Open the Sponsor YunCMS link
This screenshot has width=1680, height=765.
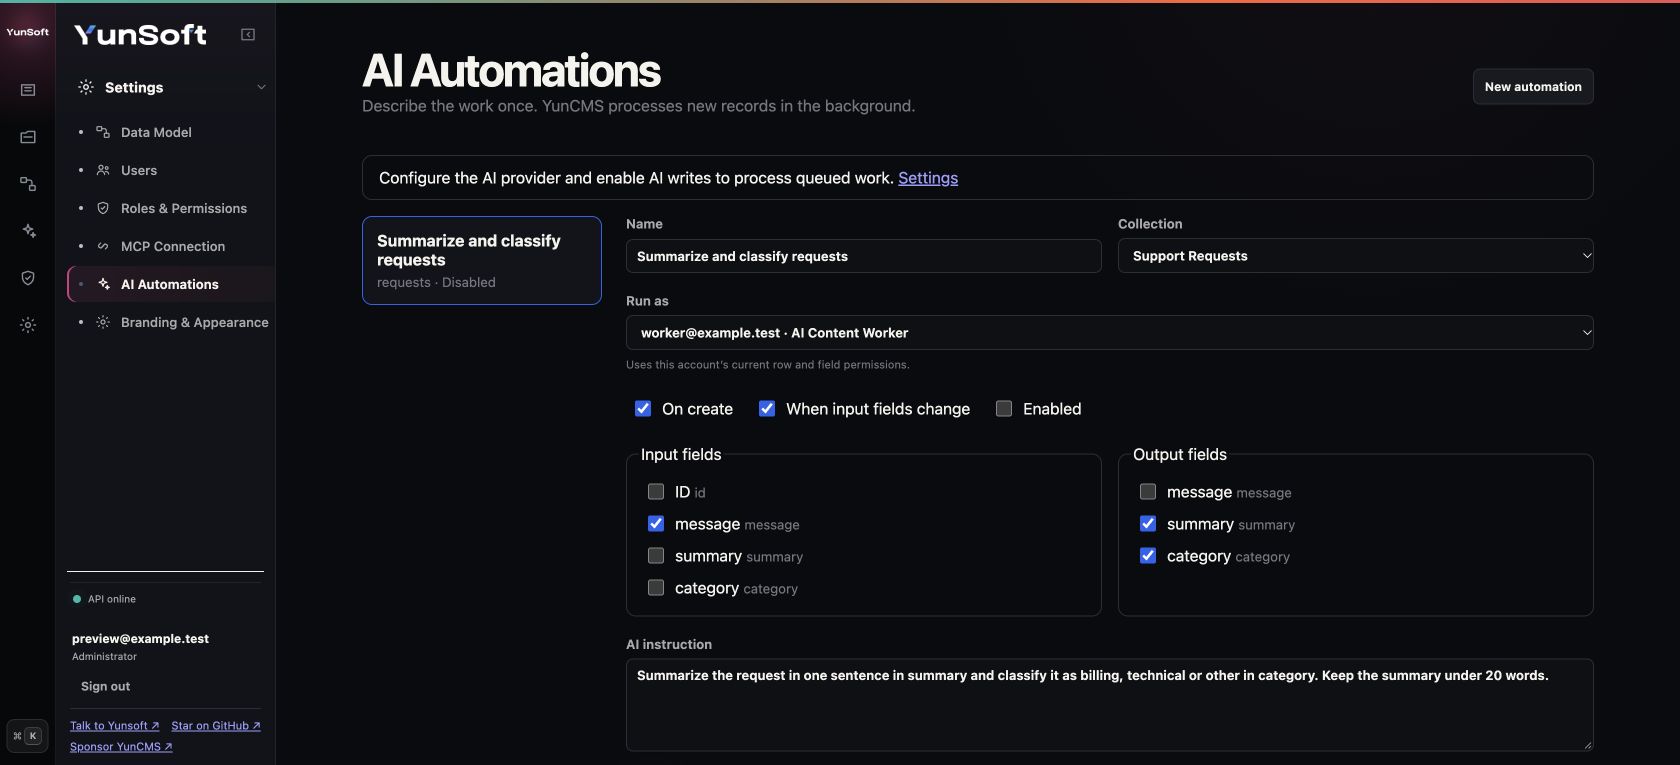tap(121, 747)
